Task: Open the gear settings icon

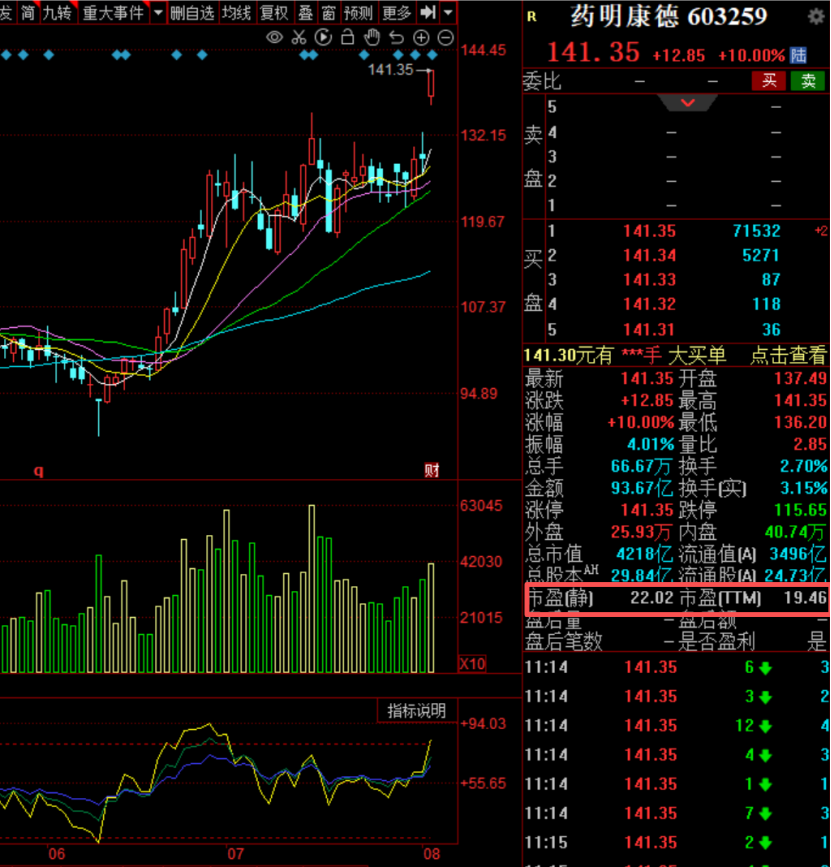Action: point(816,17)
